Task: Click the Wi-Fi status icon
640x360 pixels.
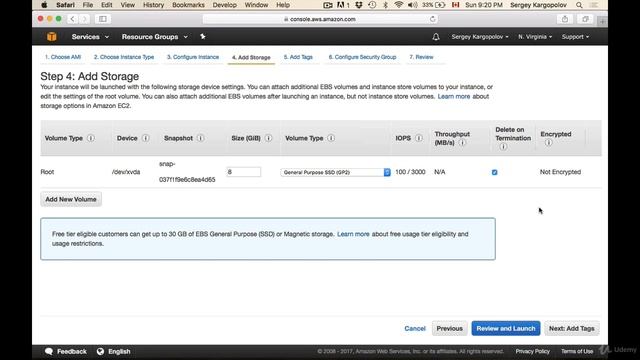Action: [x=399, y=5]
